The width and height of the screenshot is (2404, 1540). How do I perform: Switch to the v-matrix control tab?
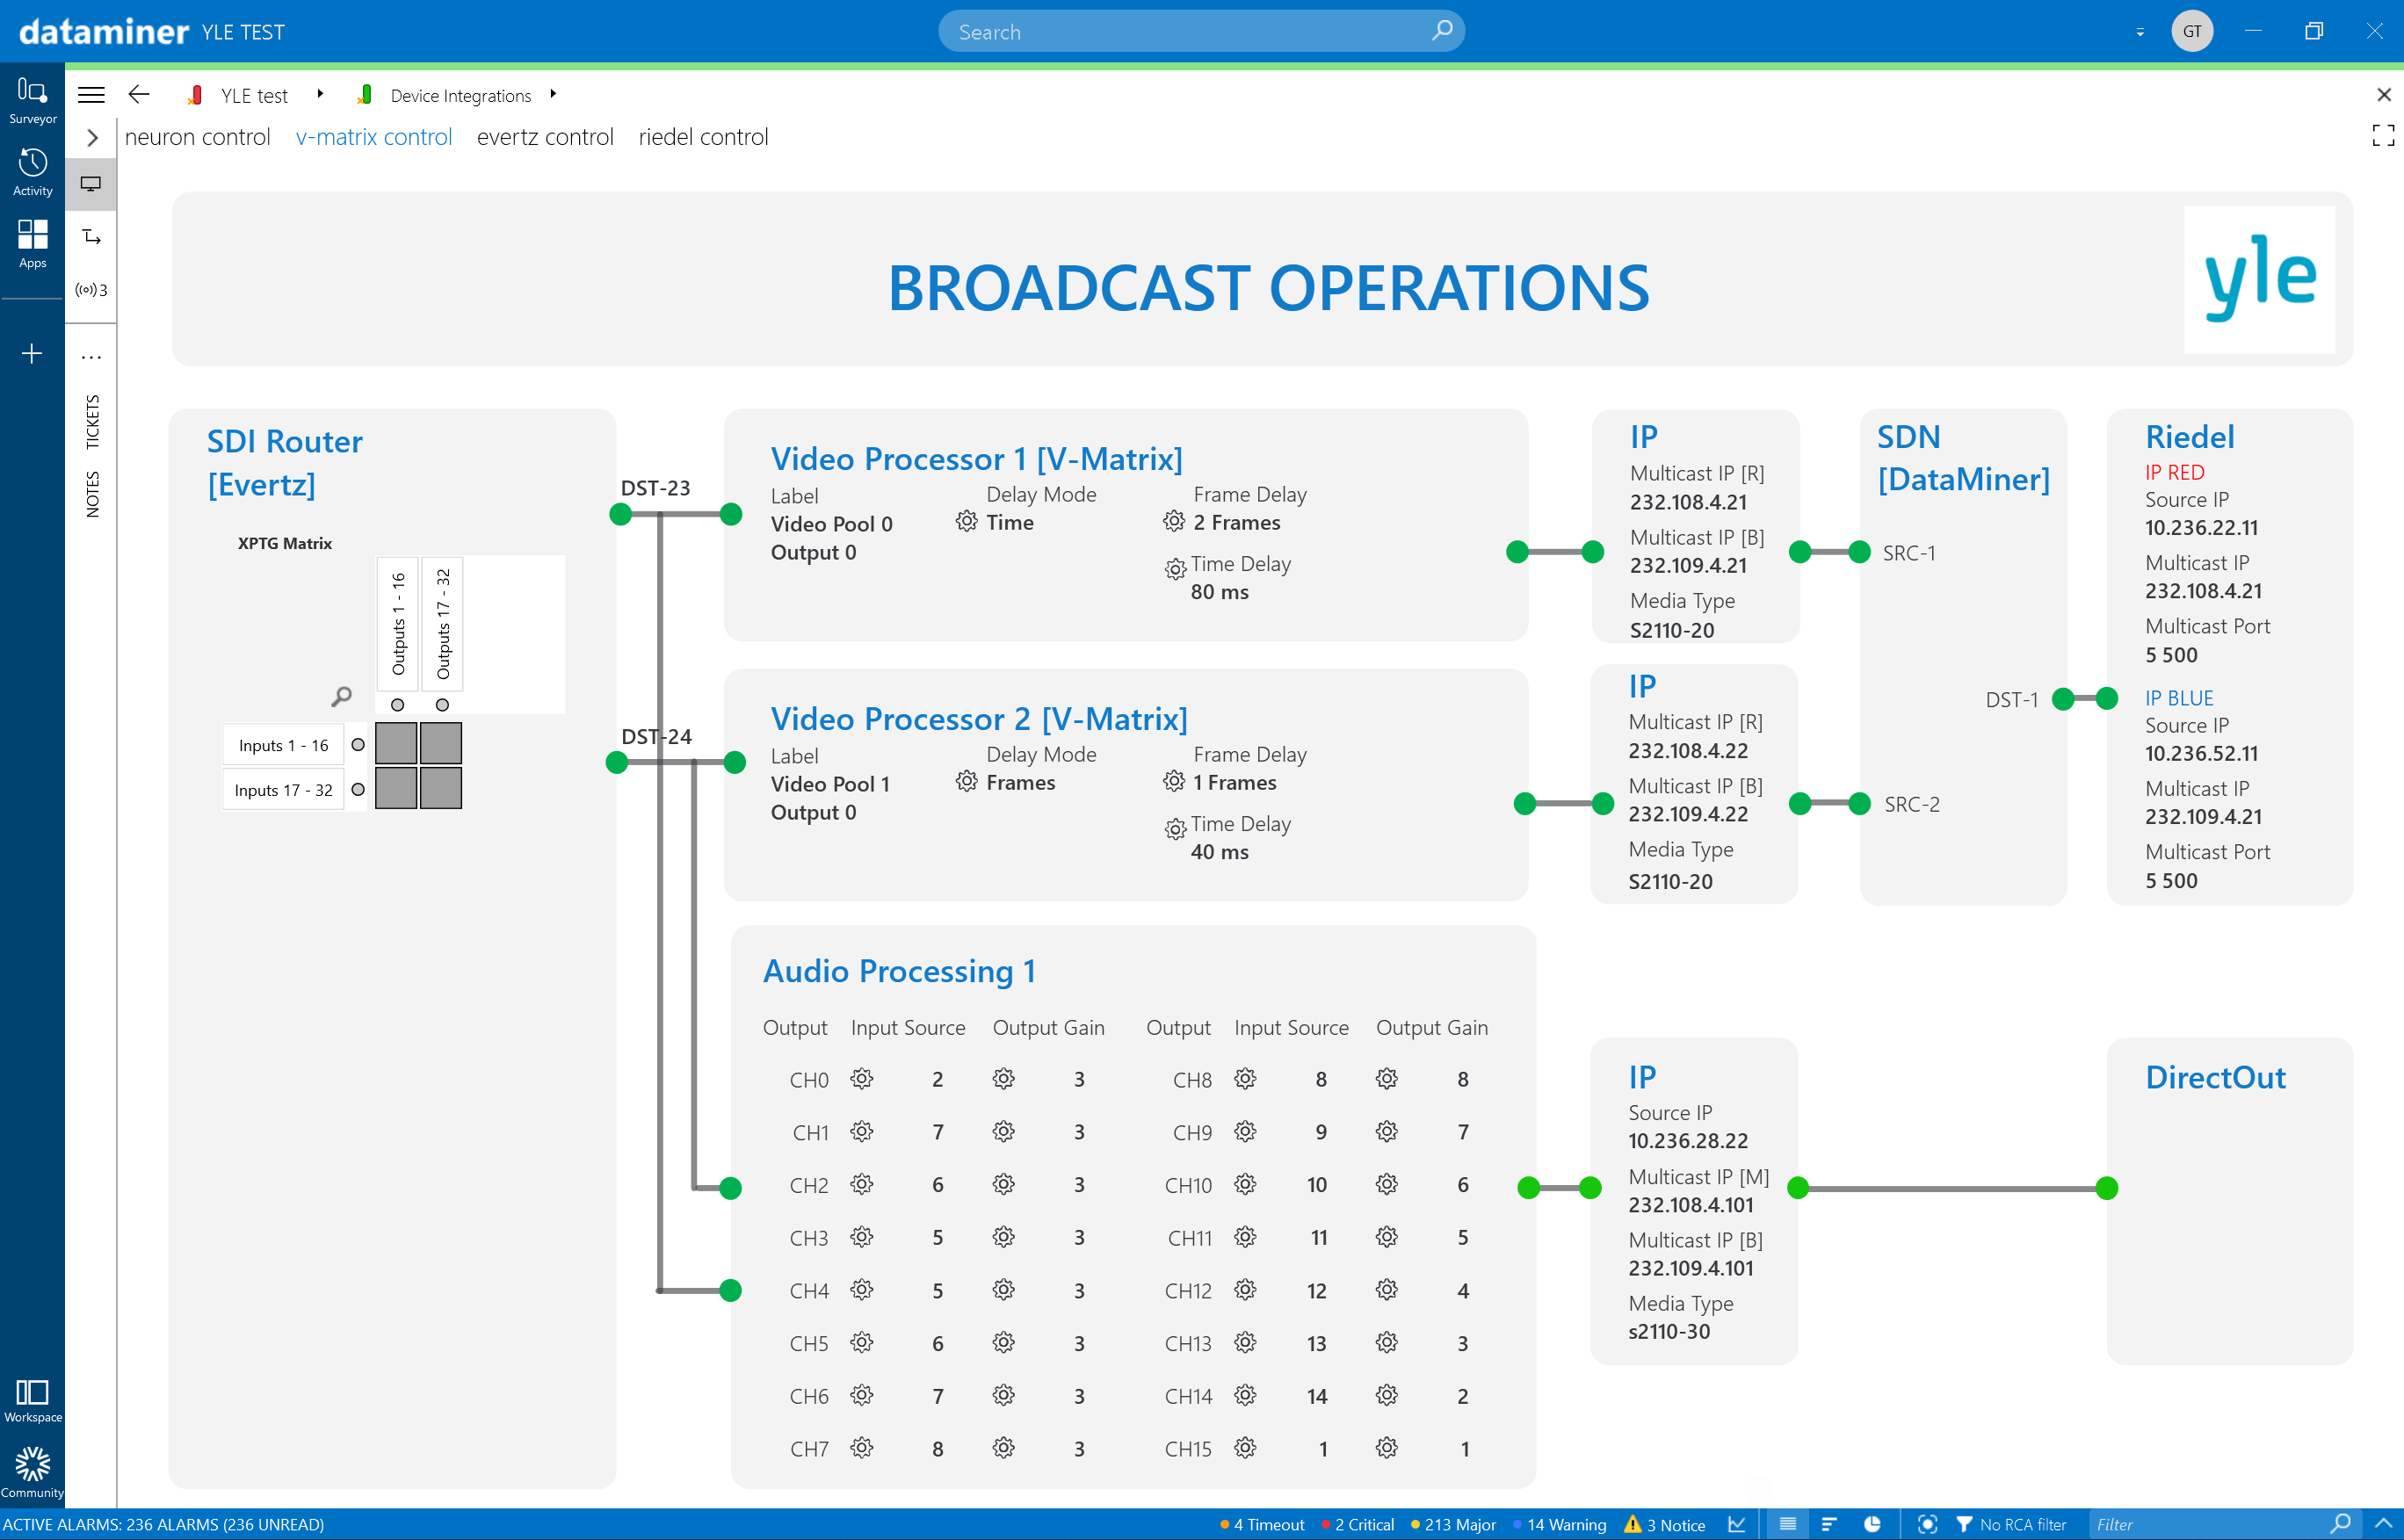click(374, 137)
